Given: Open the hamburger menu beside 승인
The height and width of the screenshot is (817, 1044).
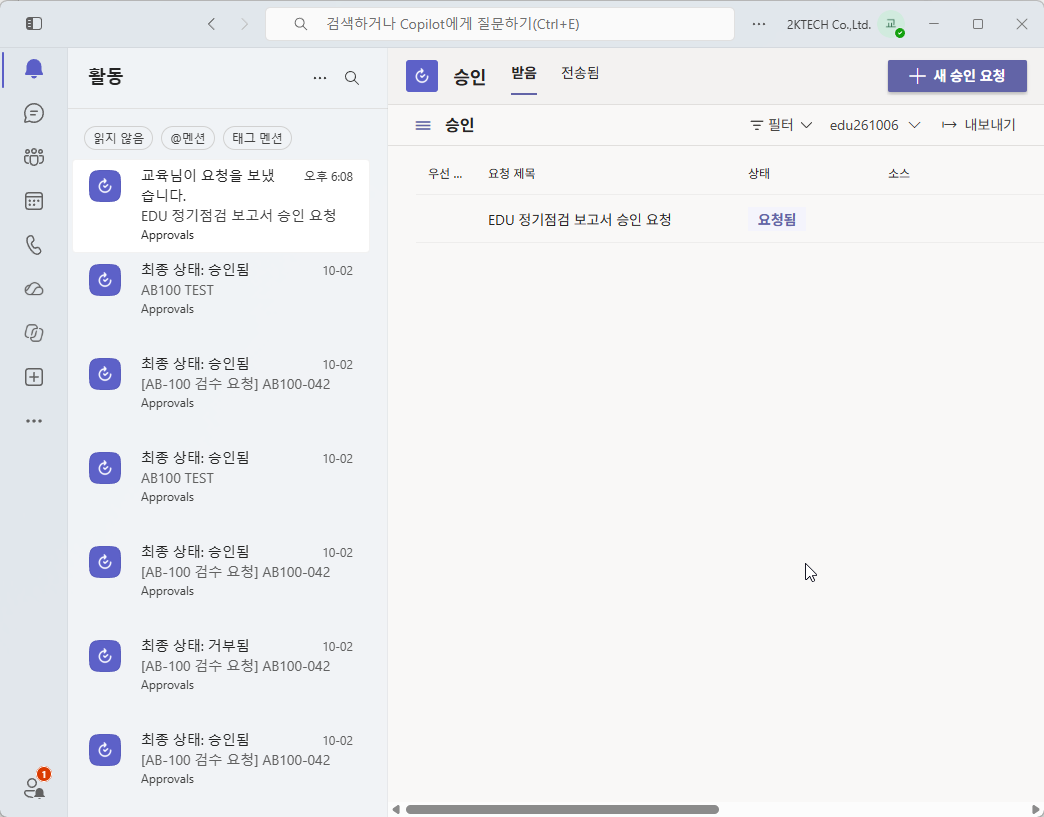Looking at the screenshot, I should (x=423, y=125).
